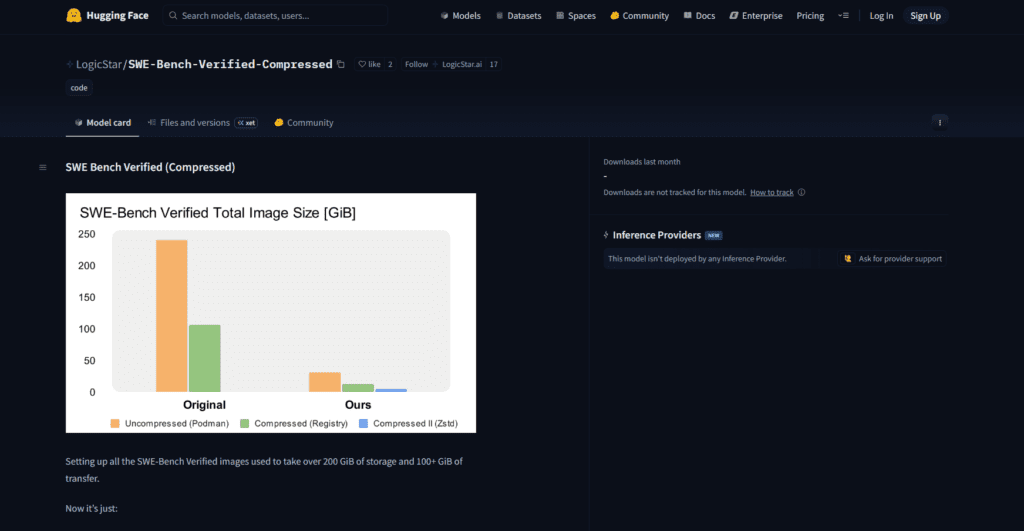
Task: Click the Inference Providers heading text
Action: click(x=656, y=235)
